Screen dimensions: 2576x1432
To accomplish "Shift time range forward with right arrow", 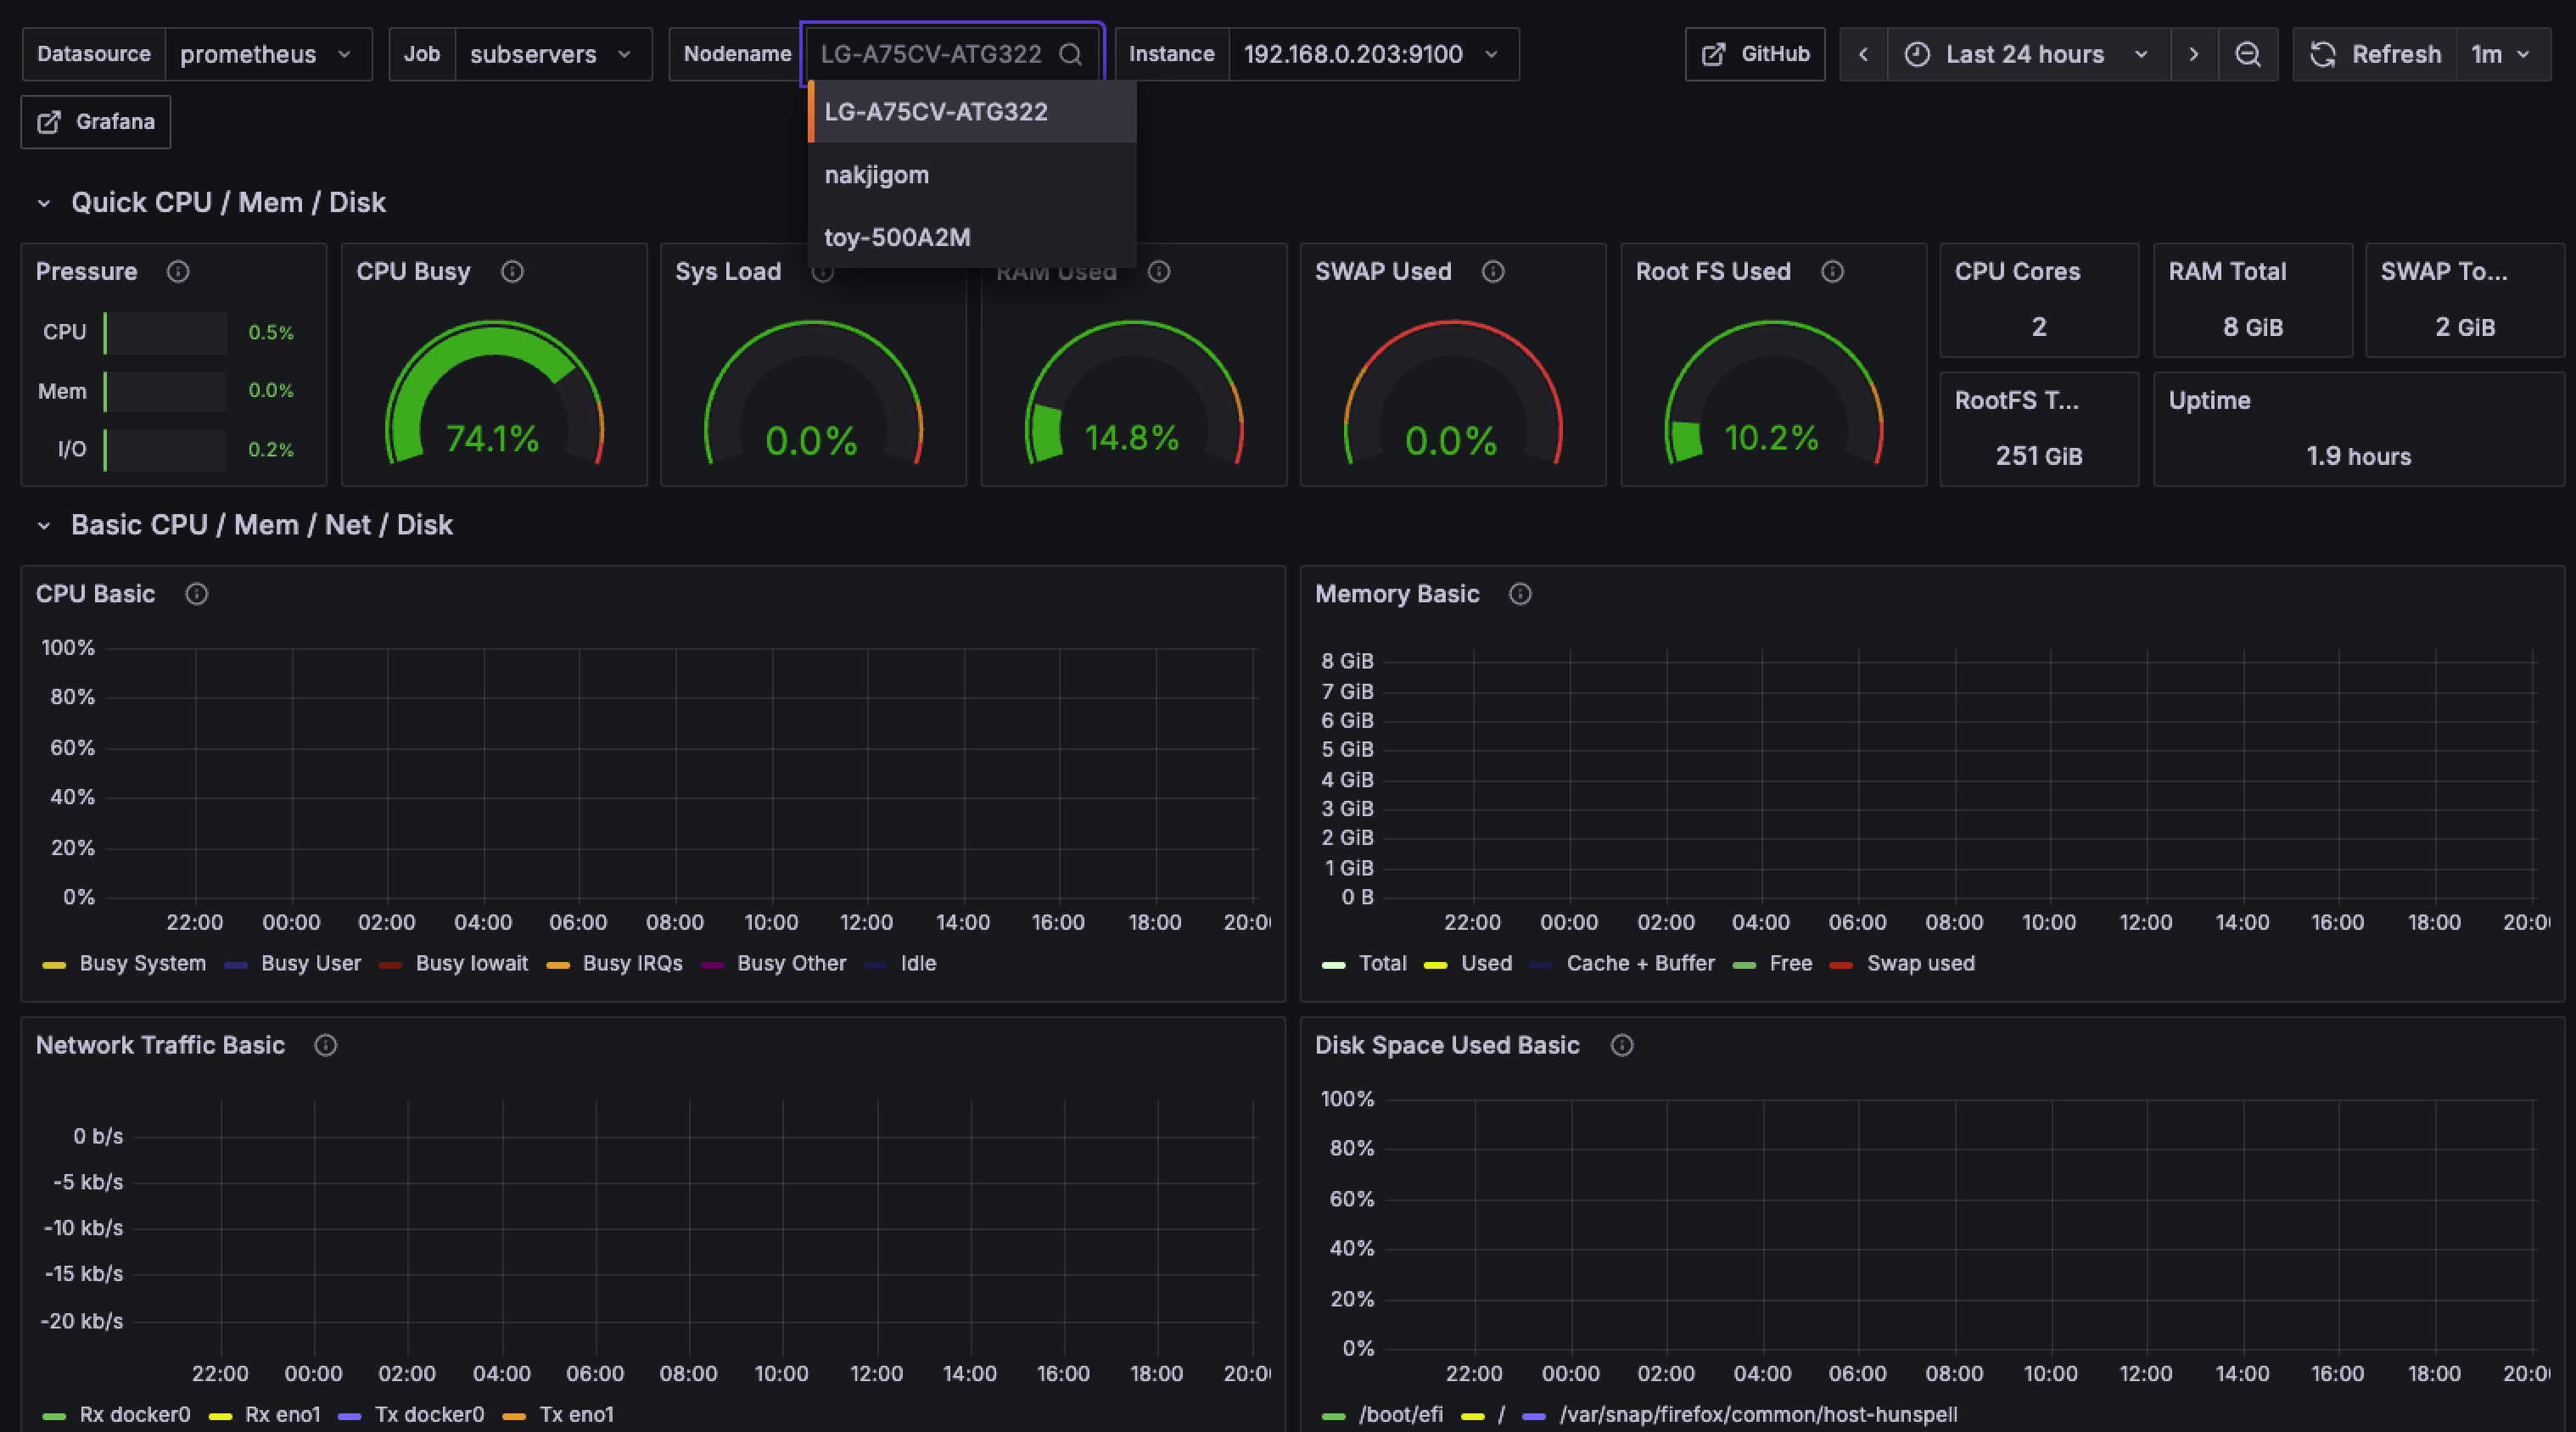I will 2193,54.
